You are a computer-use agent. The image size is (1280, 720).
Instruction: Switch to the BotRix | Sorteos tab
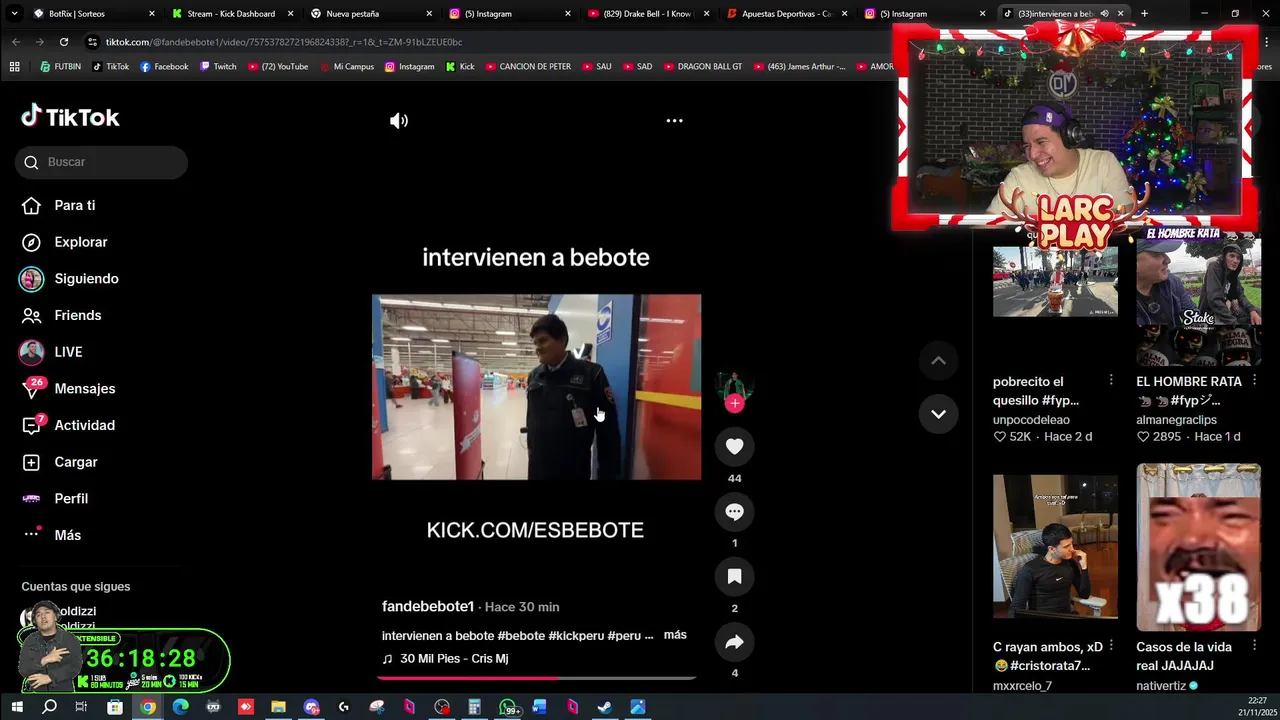pyautogui.click(x=92, y=14)
